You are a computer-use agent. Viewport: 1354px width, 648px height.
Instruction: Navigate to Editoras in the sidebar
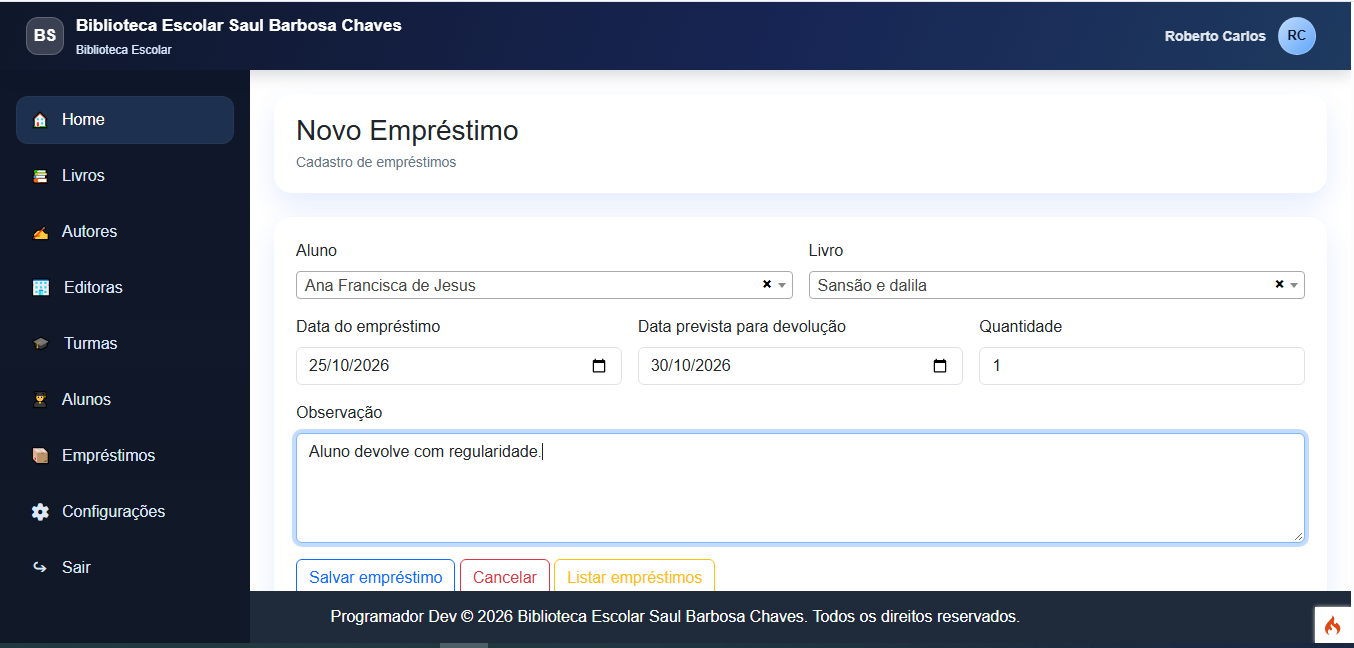click(125, 288)
